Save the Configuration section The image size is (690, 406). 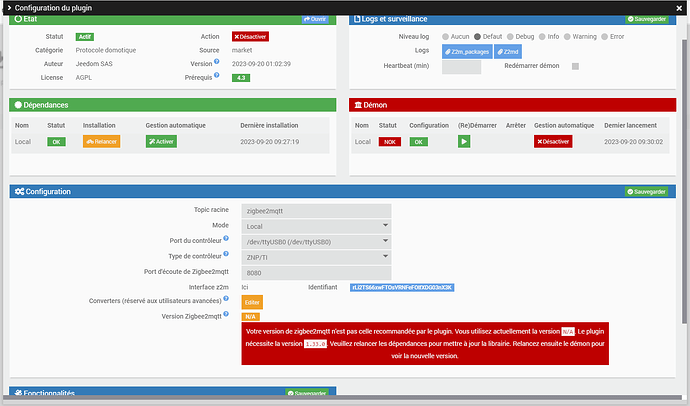[646, 192]
